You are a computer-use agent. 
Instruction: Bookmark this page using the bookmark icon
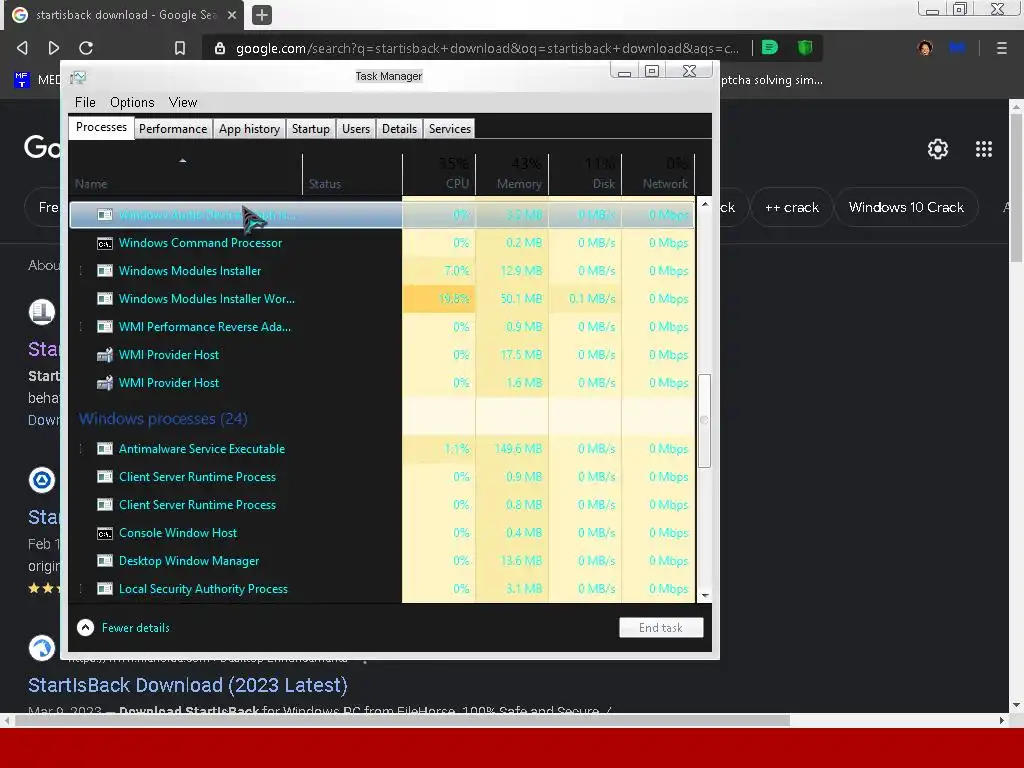click(180, 48)
